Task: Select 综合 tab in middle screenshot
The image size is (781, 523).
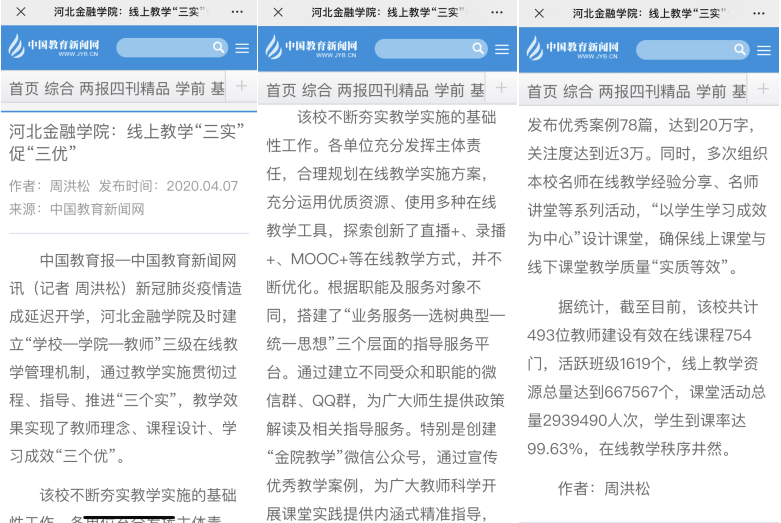Action: [317, 90]
